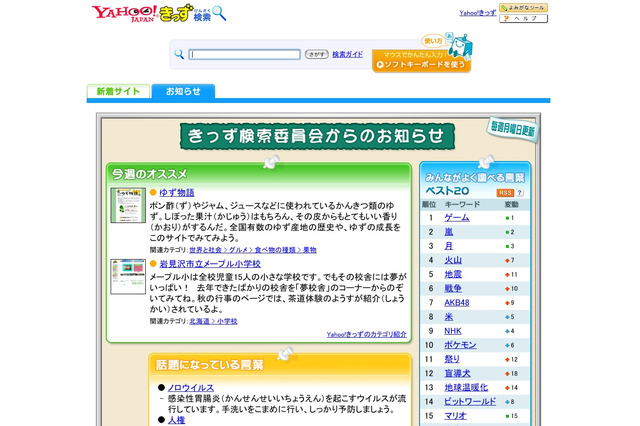
Task: Click the question mark help icon next to RSS
Action: click(x=520, y=193)
